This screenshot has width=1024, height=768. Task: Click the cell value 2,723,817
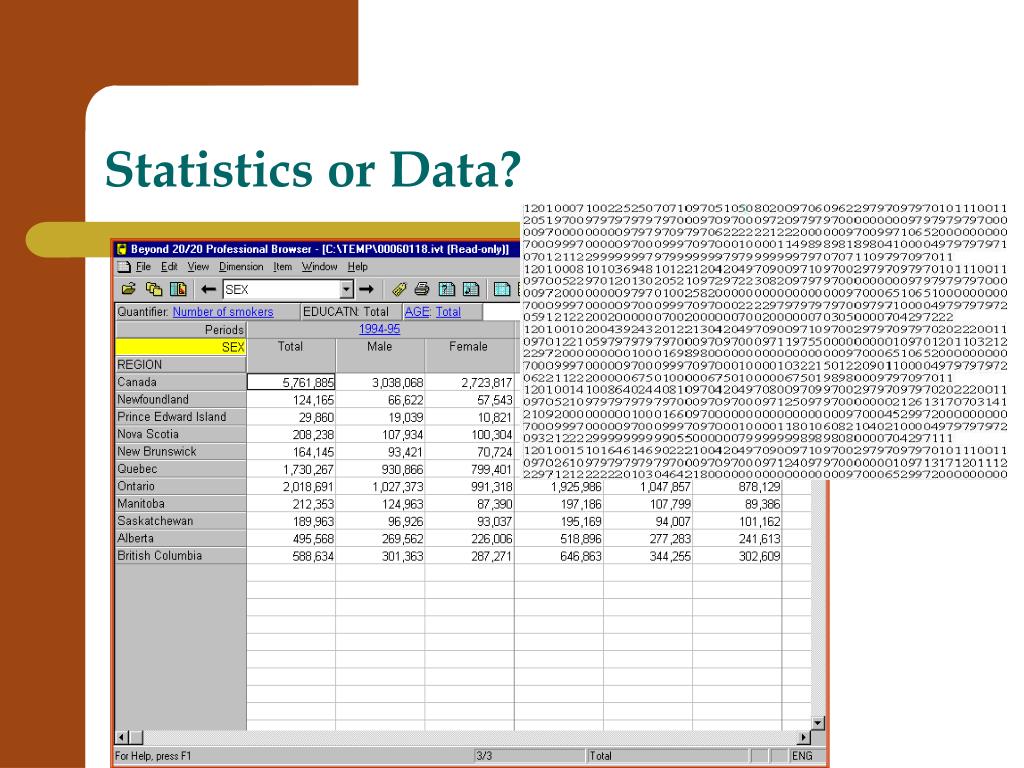pos(470,382)
